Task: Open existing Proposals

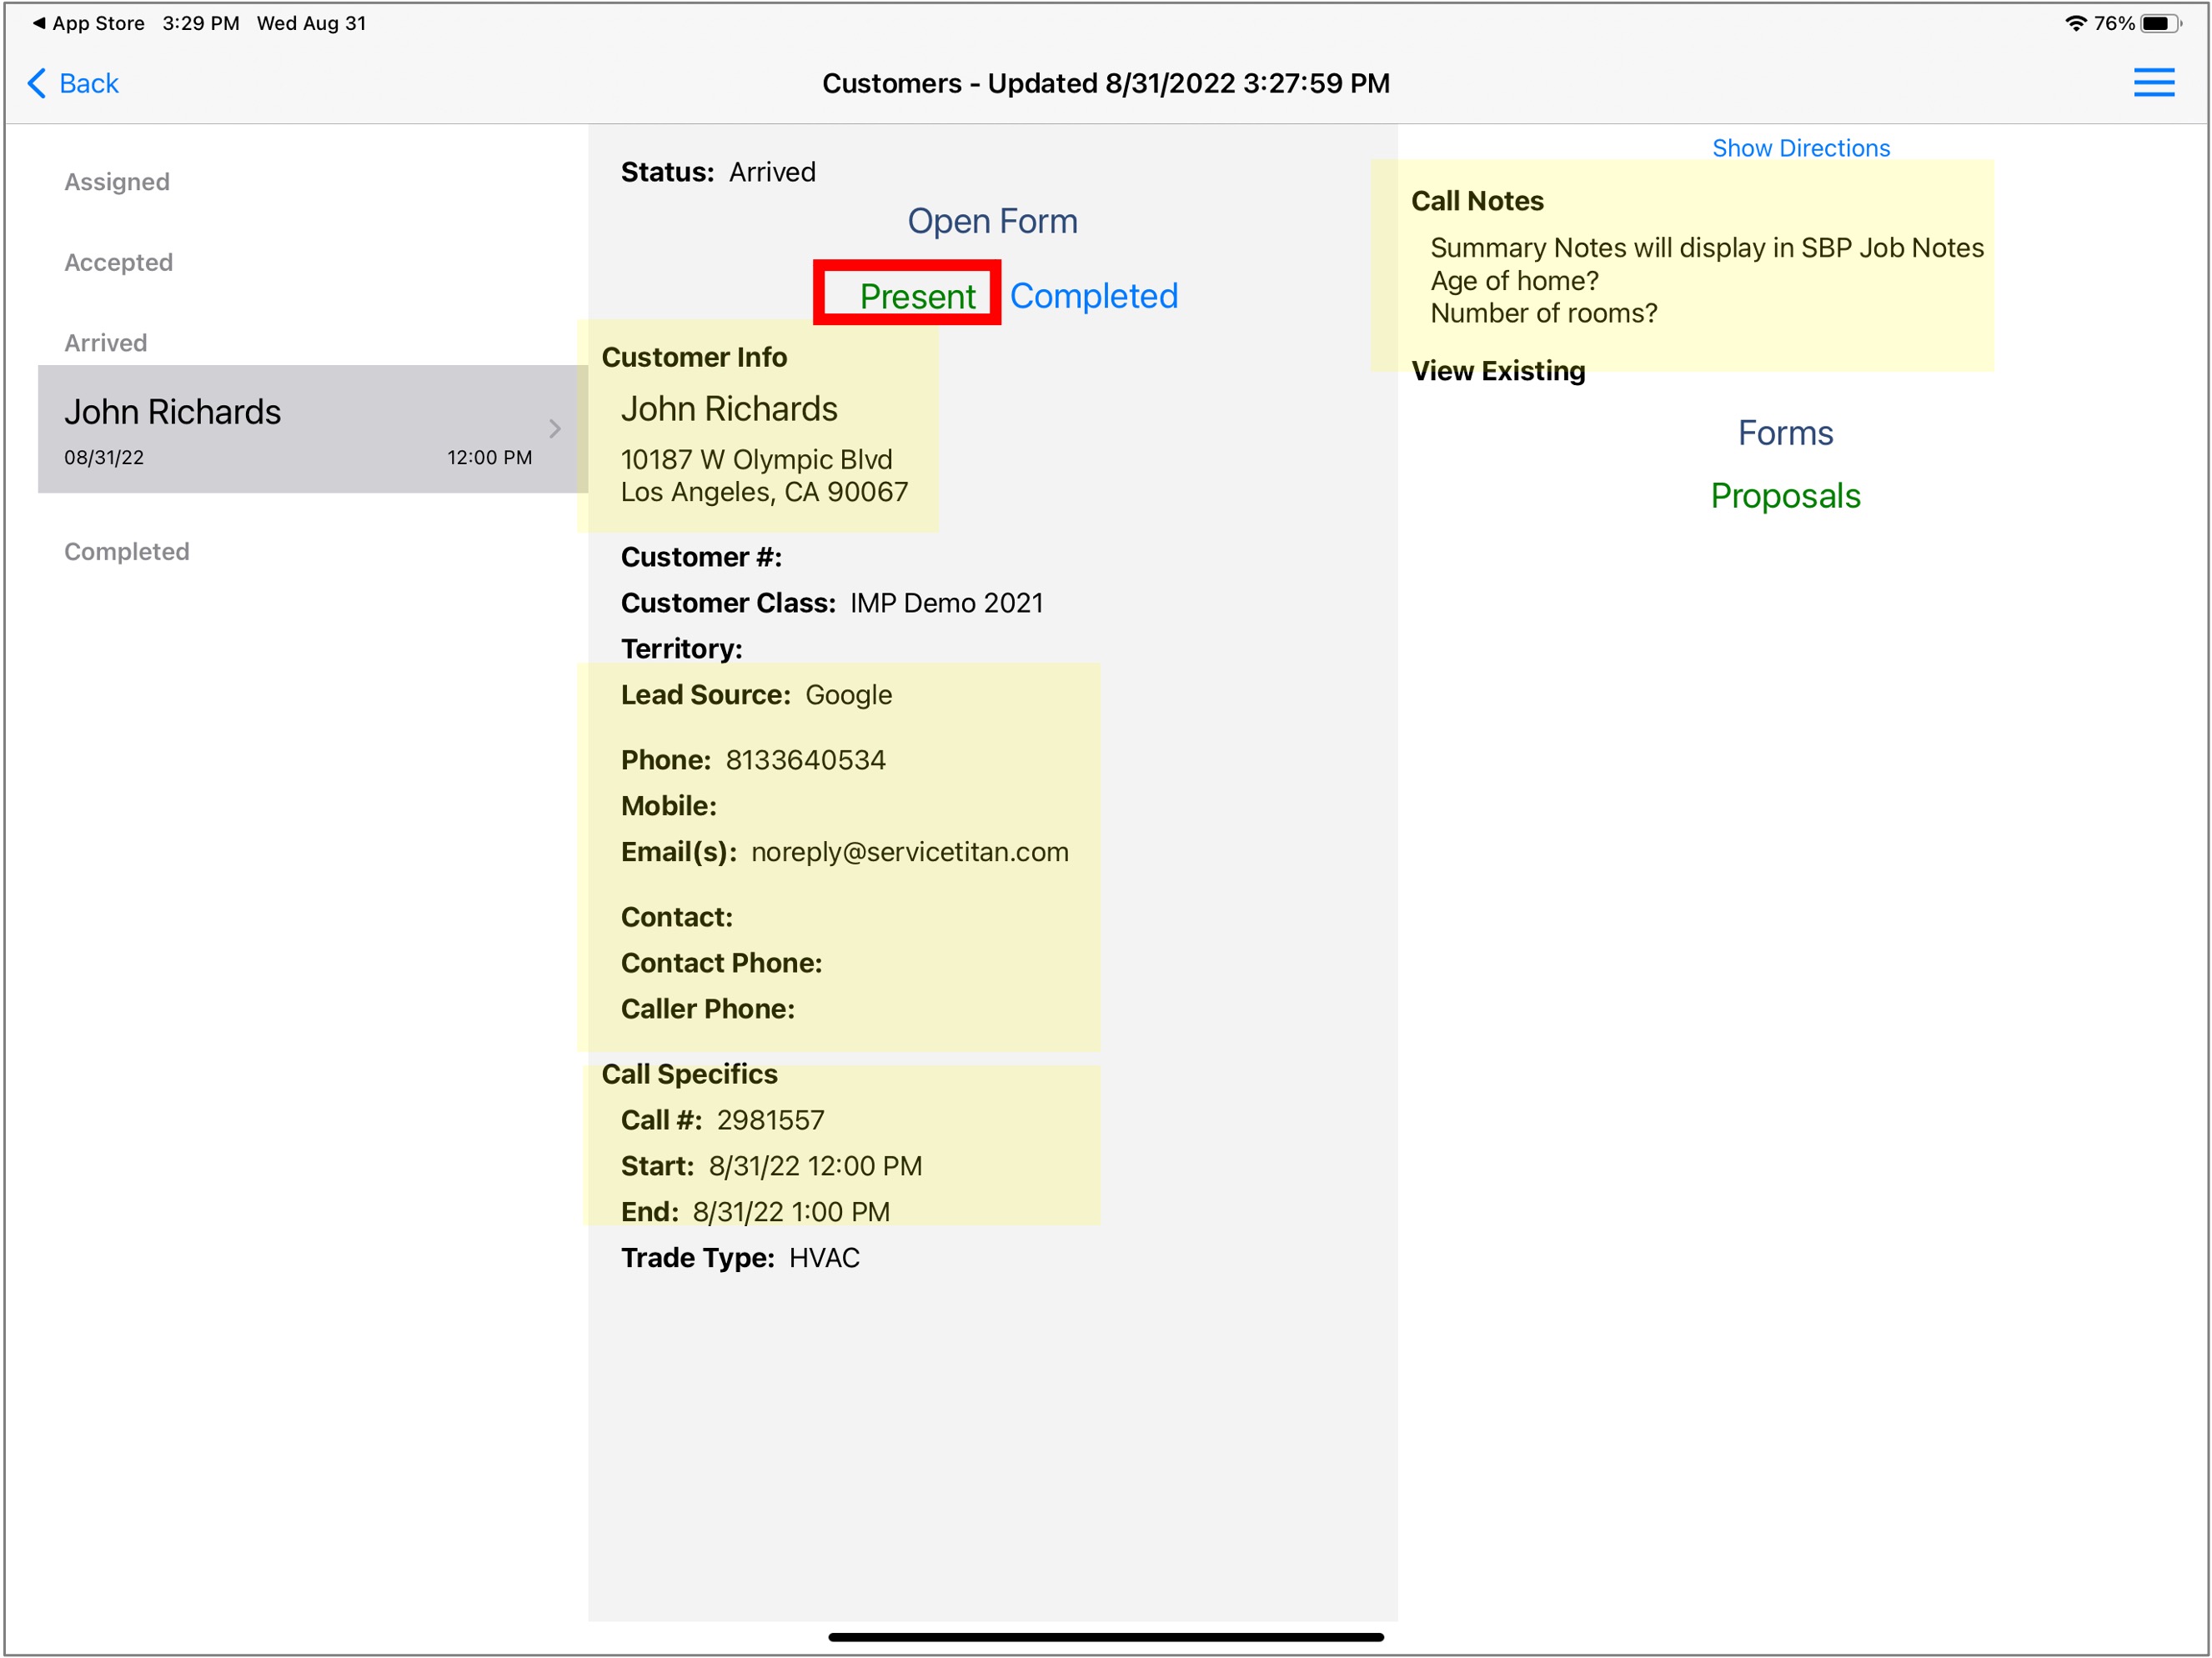Action: click(x=1785, y=496)
